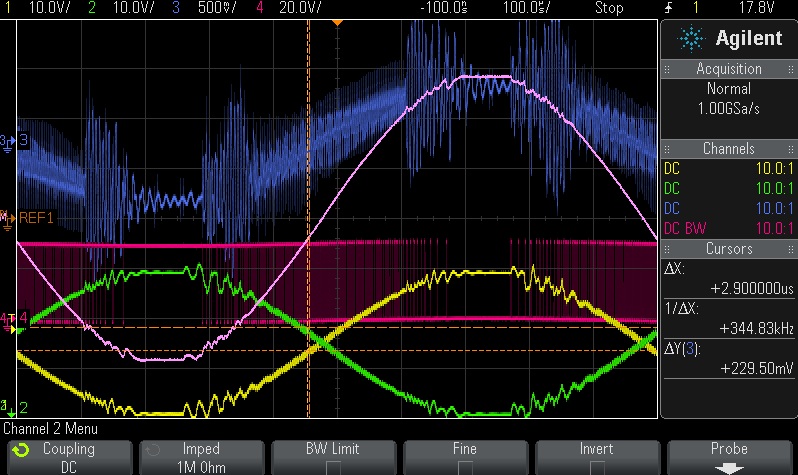This screenshot has width=798, height=475.
Task: Click the 1/ΔX +344.83kHz reading
Action: (x=729, y=319)
